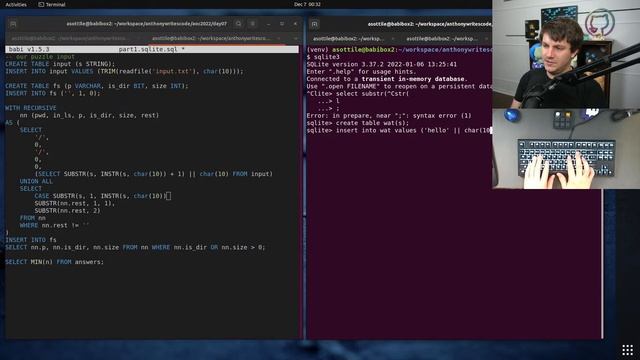This screenshot has height=360, width=640.
Task: Click the 'CREATE TABLE input' line
Action: coord(60,64)
